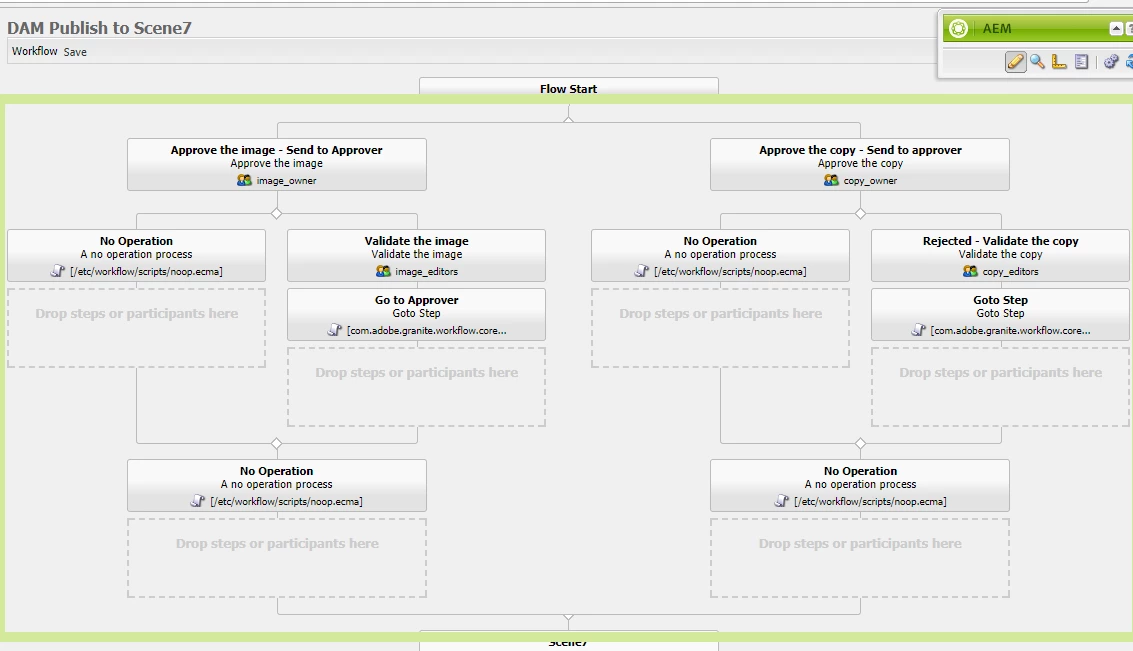Image resolution: width=1133 pixels, height=651 pixels.
Task: Open the Workflow menu
Action: (x=35, y=51)
